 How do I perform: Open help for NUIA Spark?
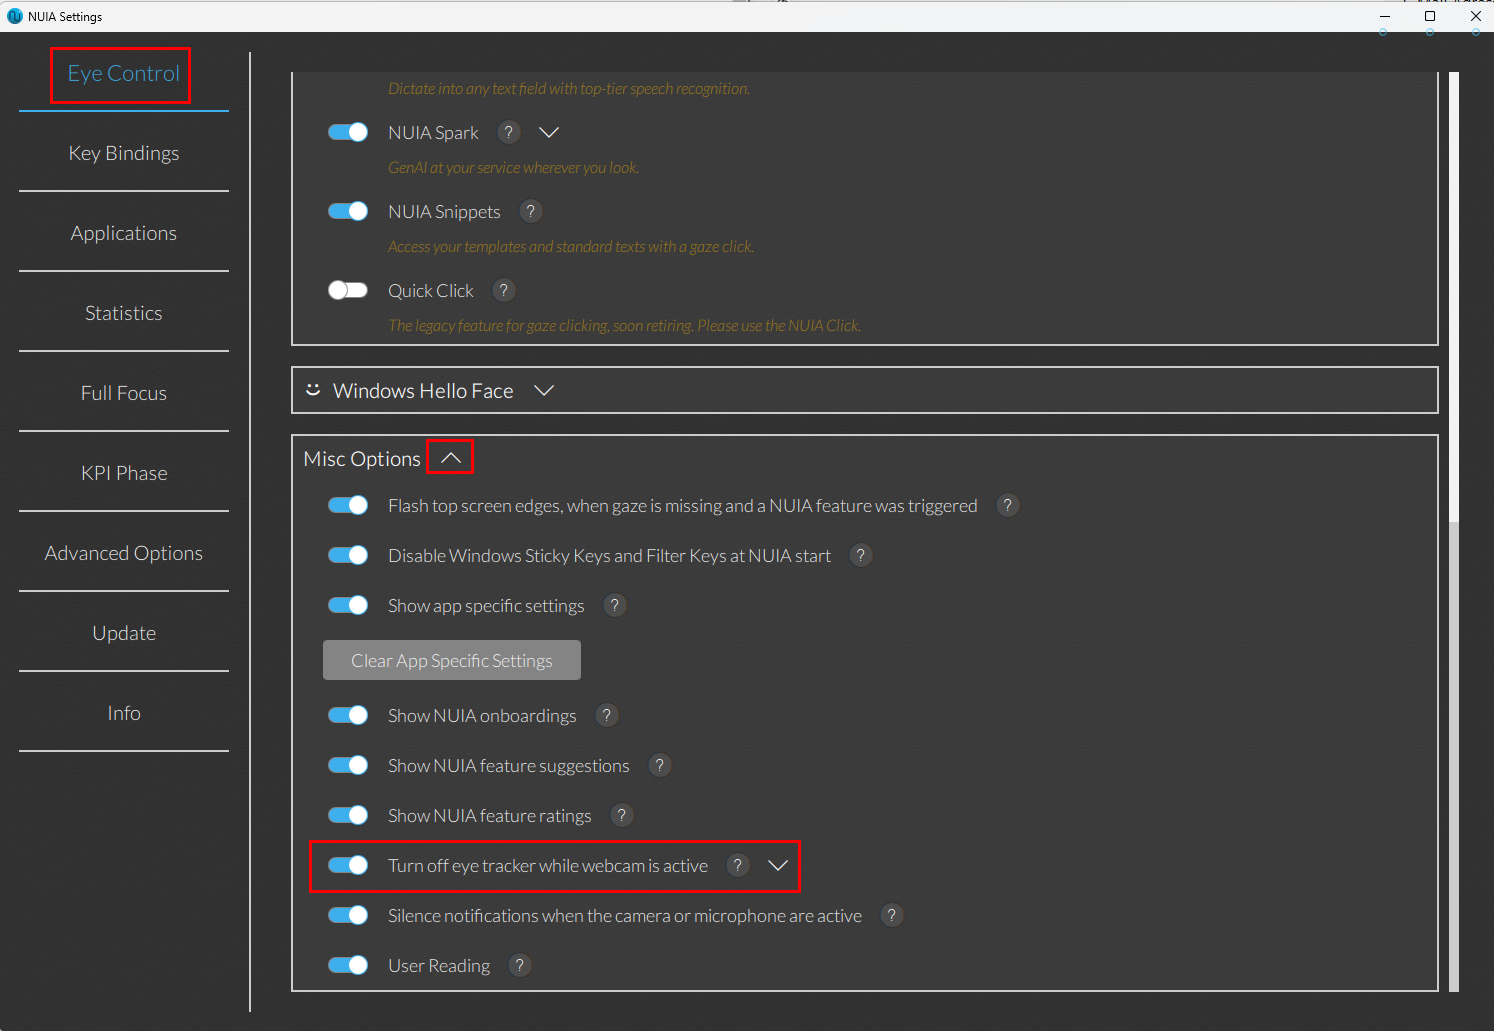pos(509,132)
